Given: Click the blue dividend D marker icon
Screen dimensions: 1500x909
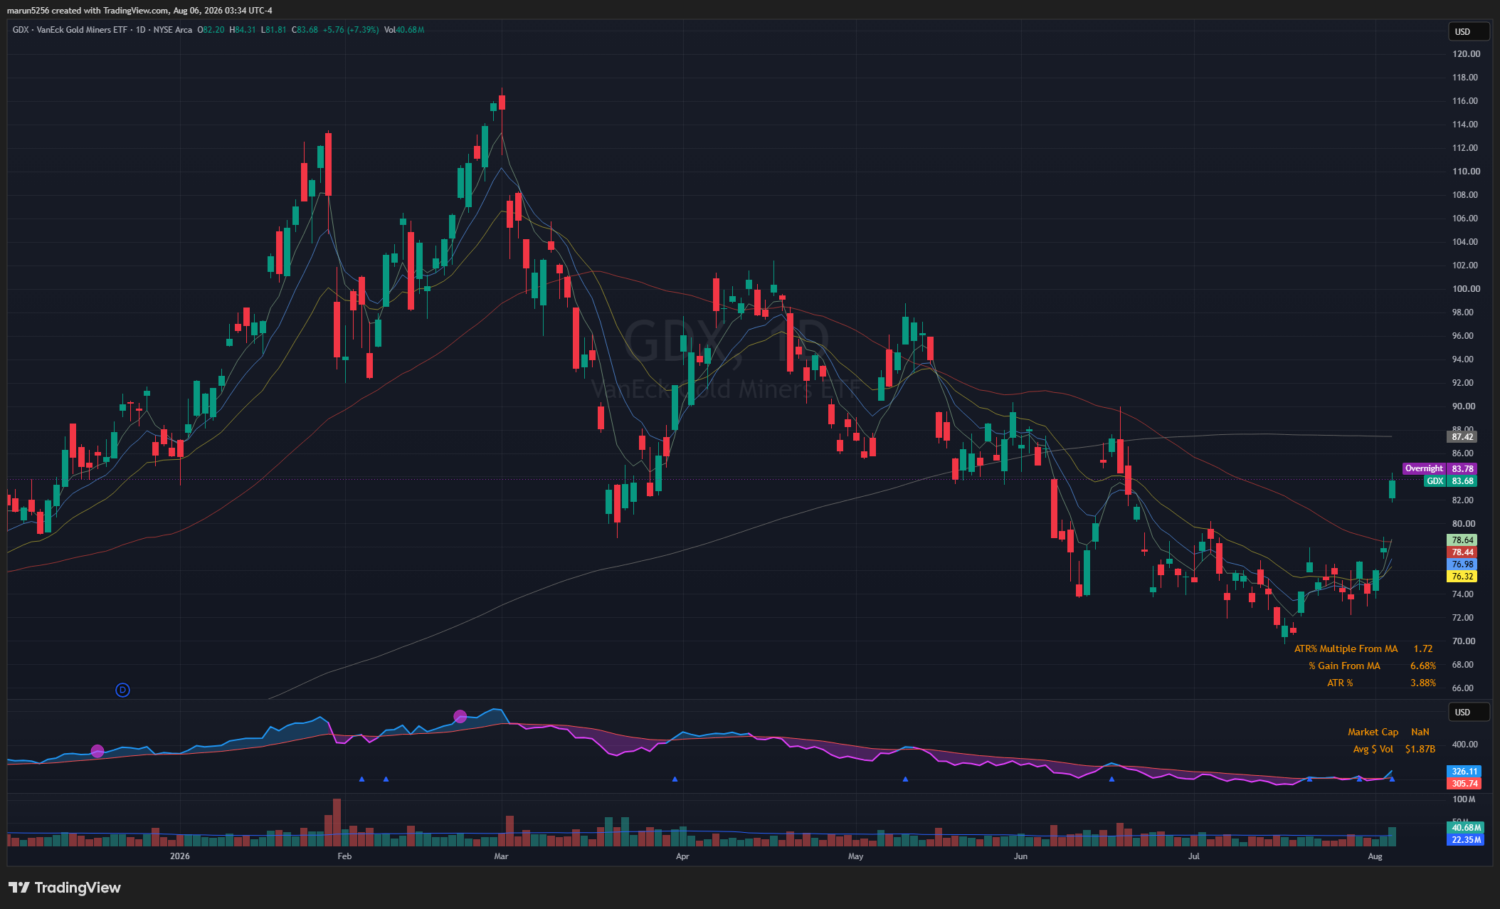Looking at the screenshot, I should pyautogui.click(x=122, y=690).
